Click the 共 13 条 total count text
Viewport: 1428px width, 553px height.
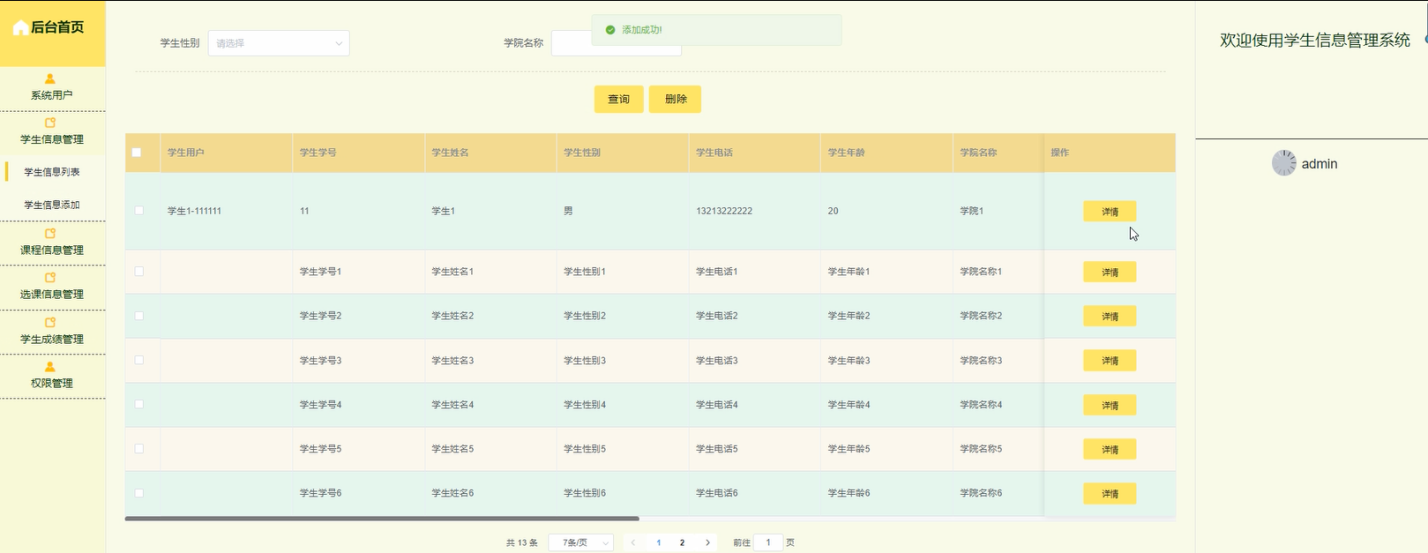tap(522, 542)
